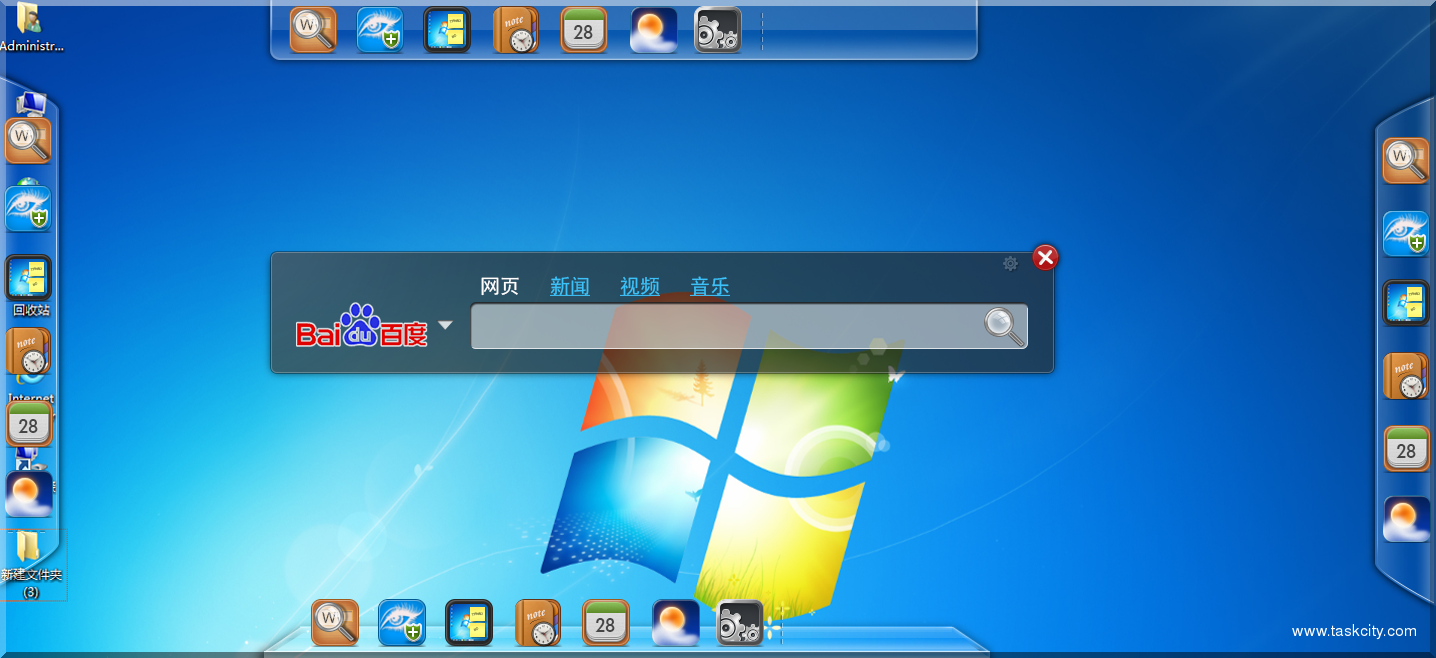Select the 新建文件夹 (3) desktop folder
Screen dimensions: 1436x658
coord(31,564)
